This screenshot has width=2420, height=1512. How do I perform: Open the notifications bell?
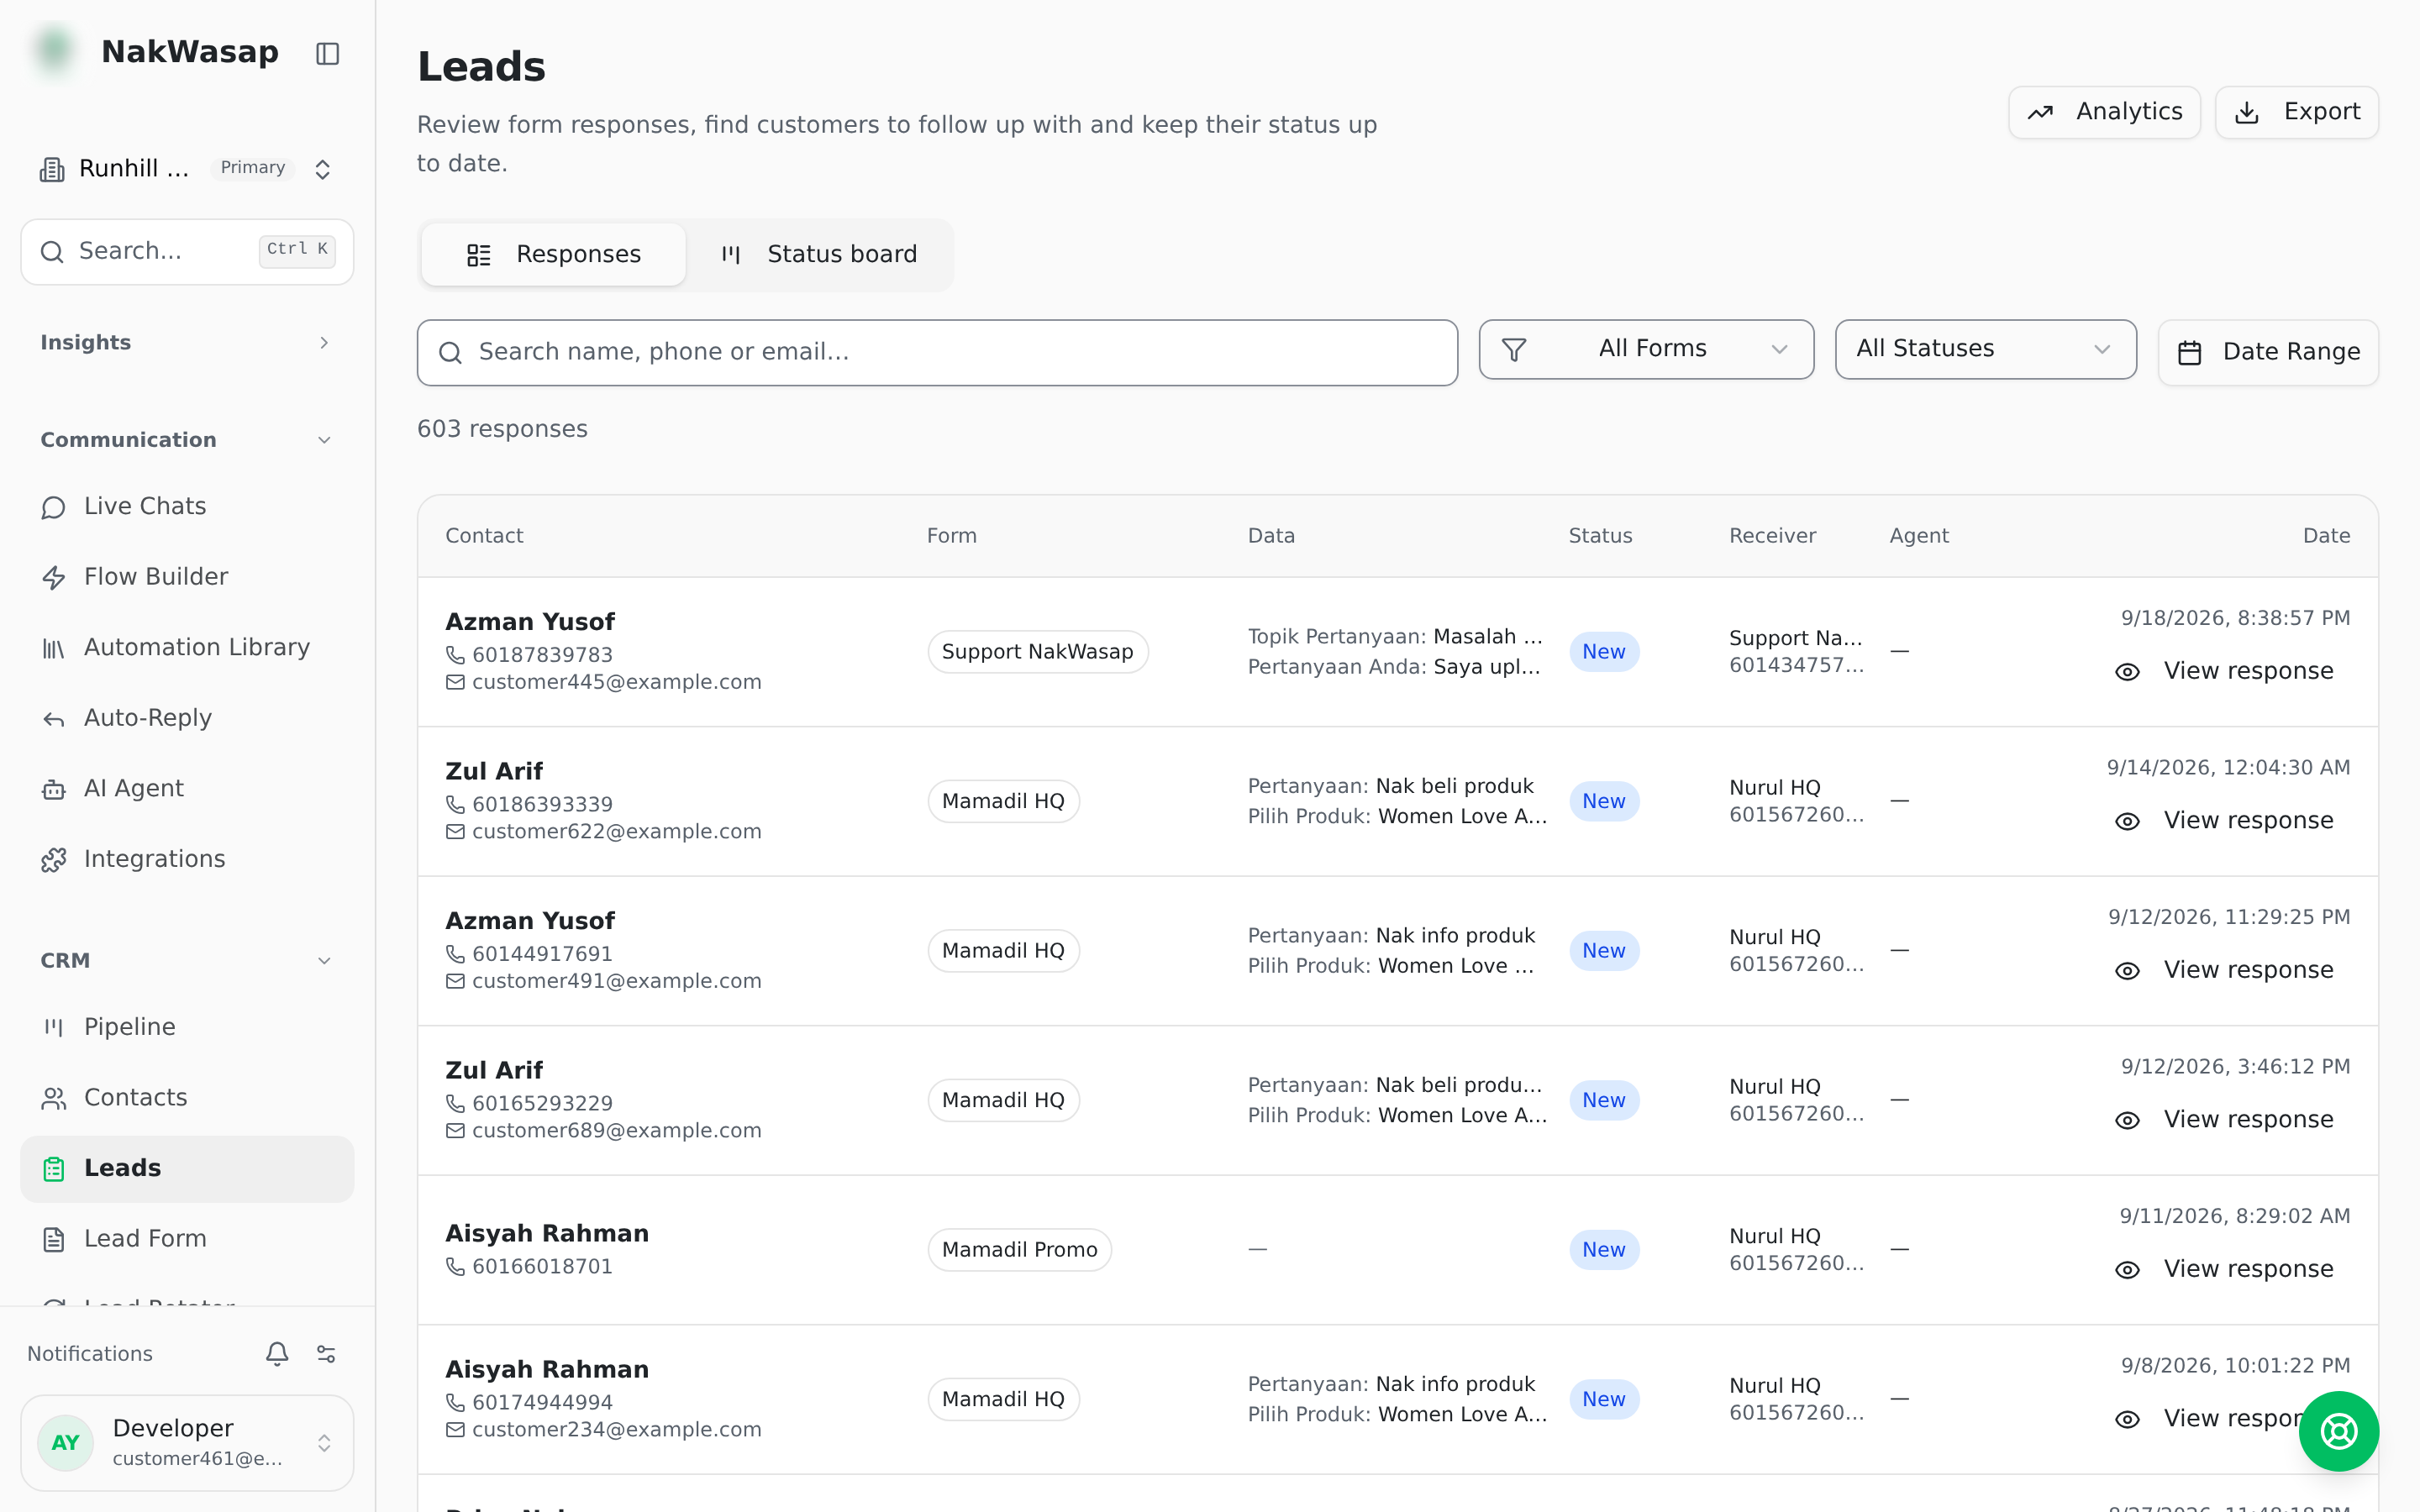277,1353
